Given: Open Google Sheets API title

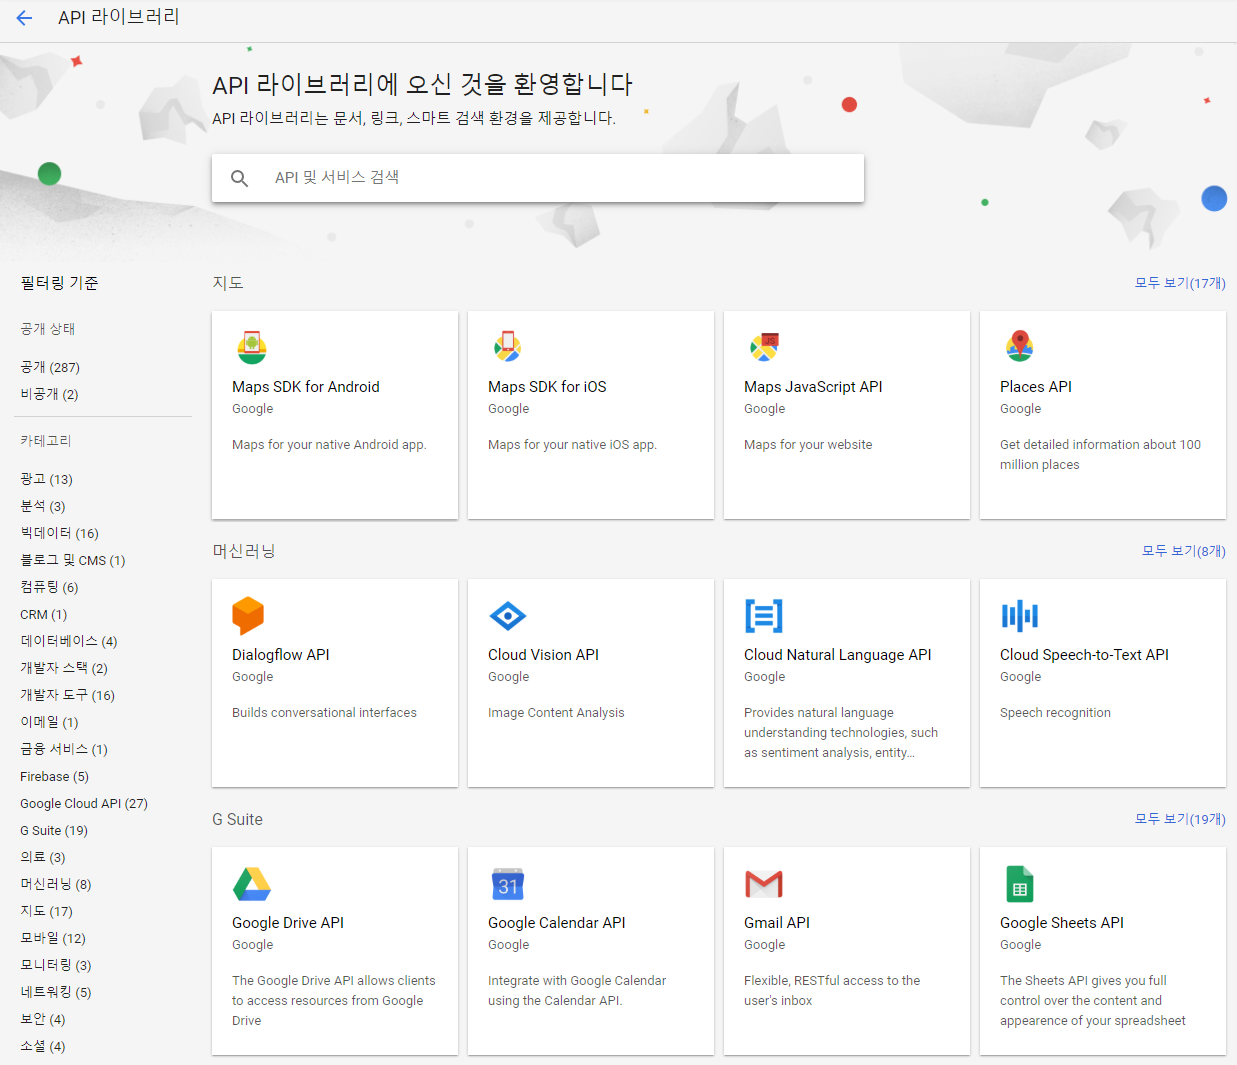Looking at the screenshot, I should tap(1062, 923).
